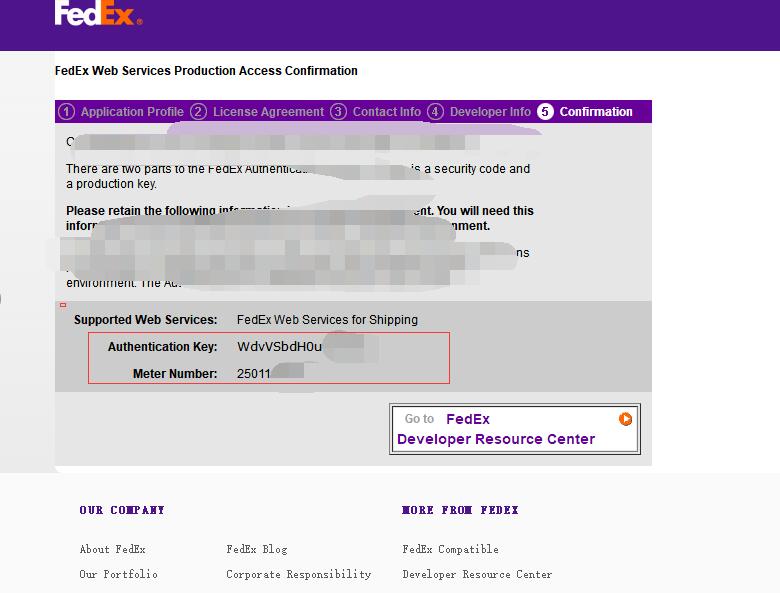Click the Go to FedEx Developer Resource Center button
Viewport: 780px width, 593px height.
pyautogui.click(x=515, y=429)
